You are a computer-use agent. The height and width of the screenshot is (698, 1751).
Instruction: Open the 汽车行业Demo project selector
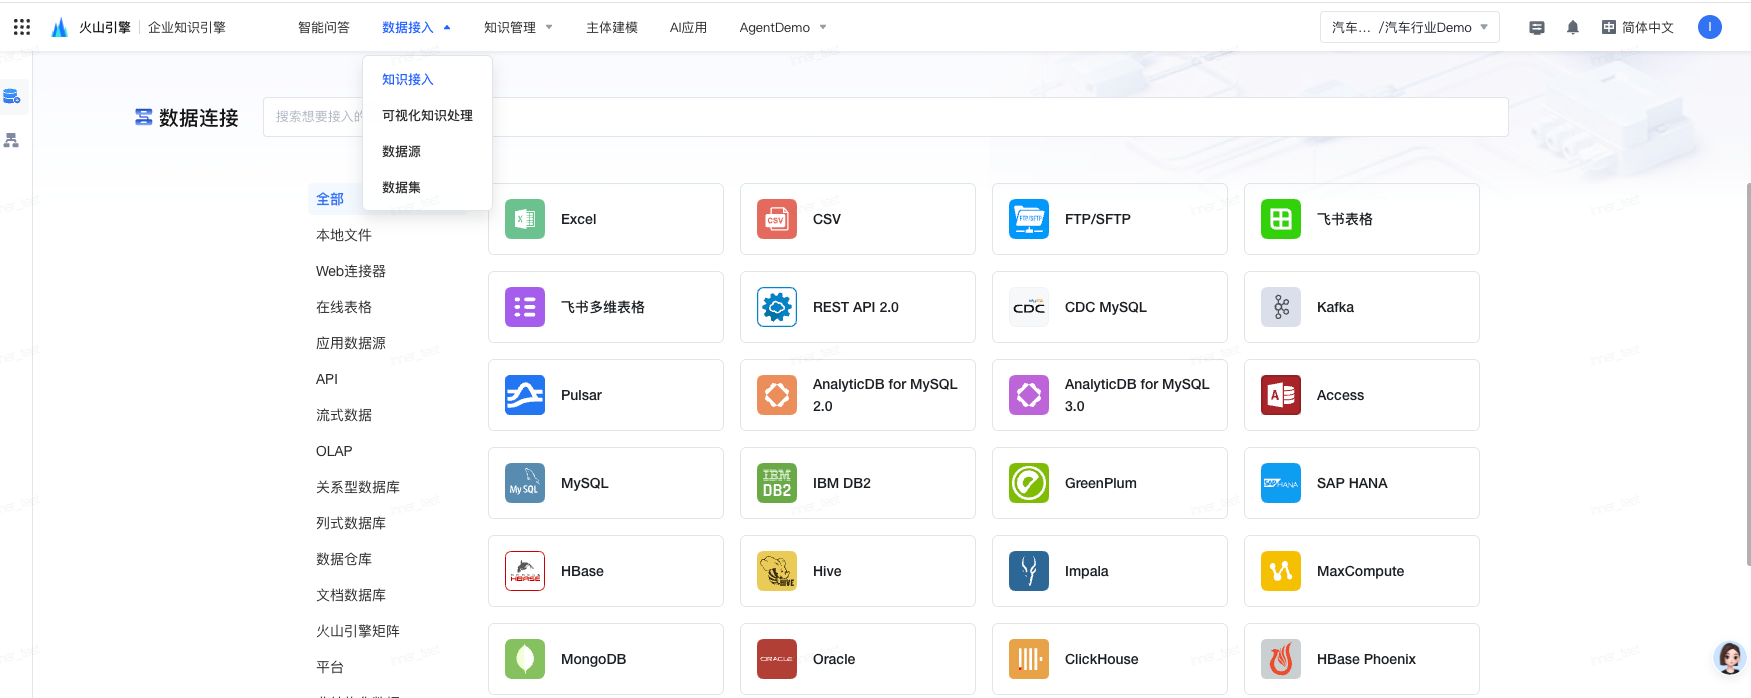(x=1409, y=28)
